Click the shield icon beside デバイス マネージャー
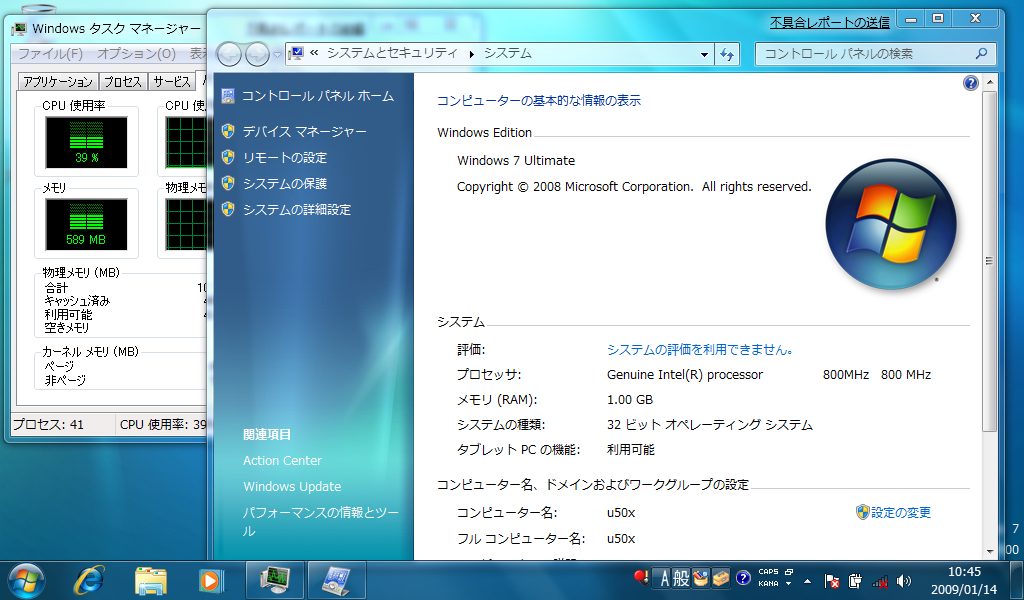The height and width of the screenshot is (600, 1024). [228, 131]
